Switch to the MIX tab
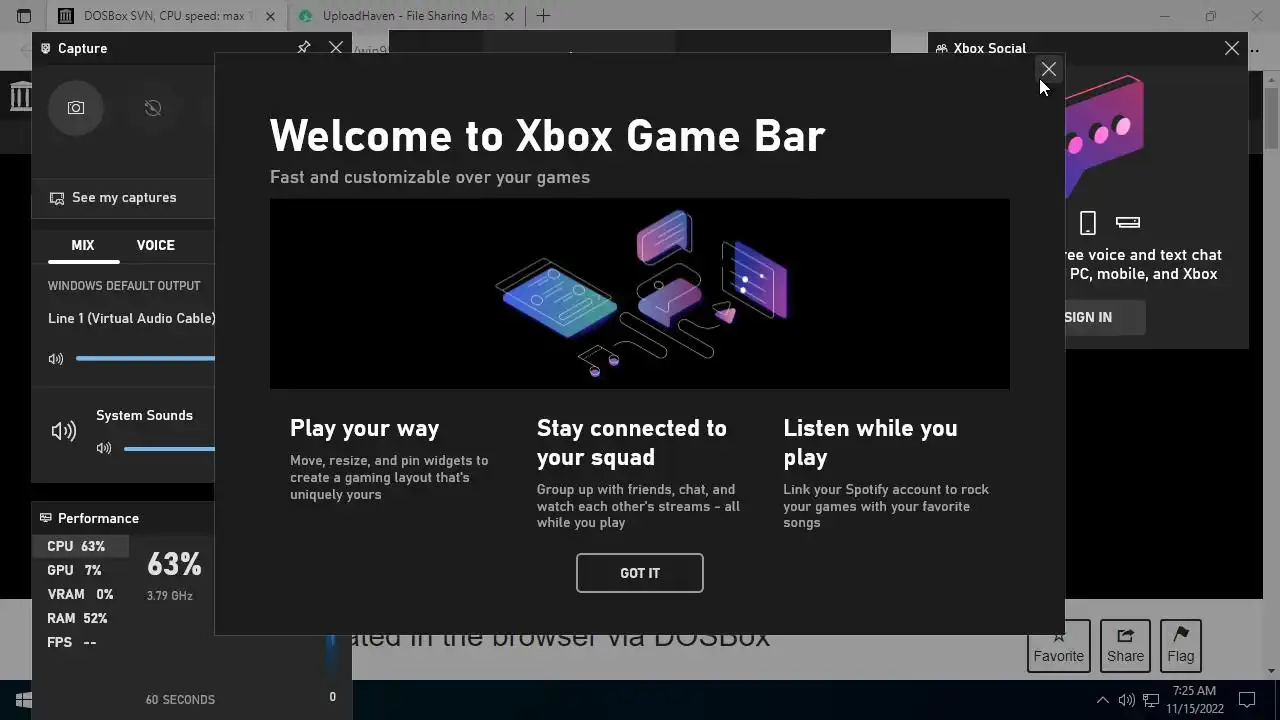1280x720 pixels. point(83,245)
